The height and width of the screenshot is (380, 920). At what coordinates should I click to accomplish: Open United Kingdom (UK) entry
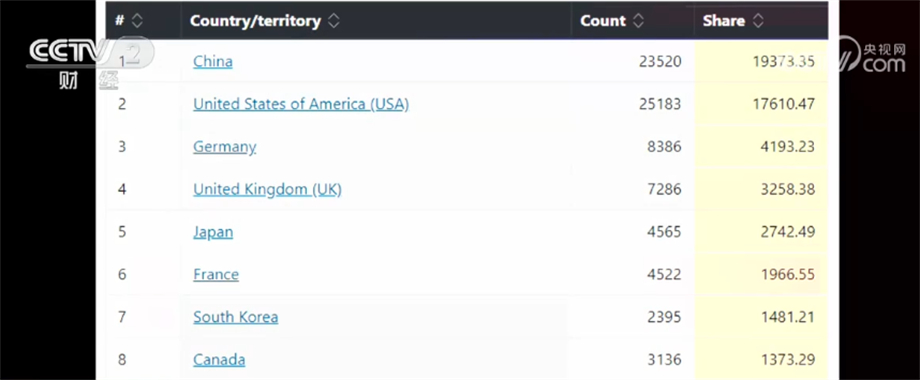[268, 189]
